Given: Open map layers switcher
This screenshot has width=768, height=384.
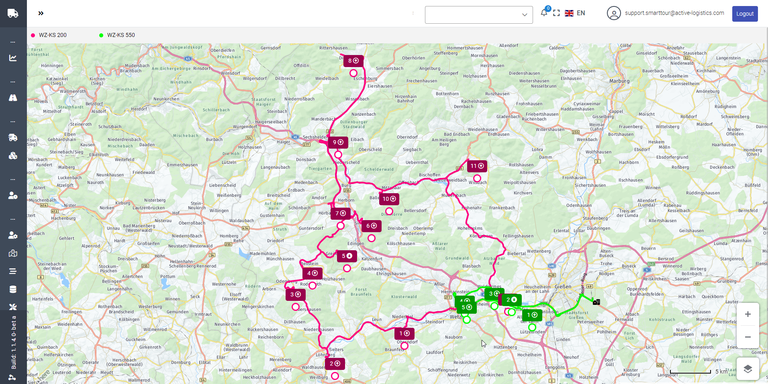Looking at the screenshot, I should 747,369.
